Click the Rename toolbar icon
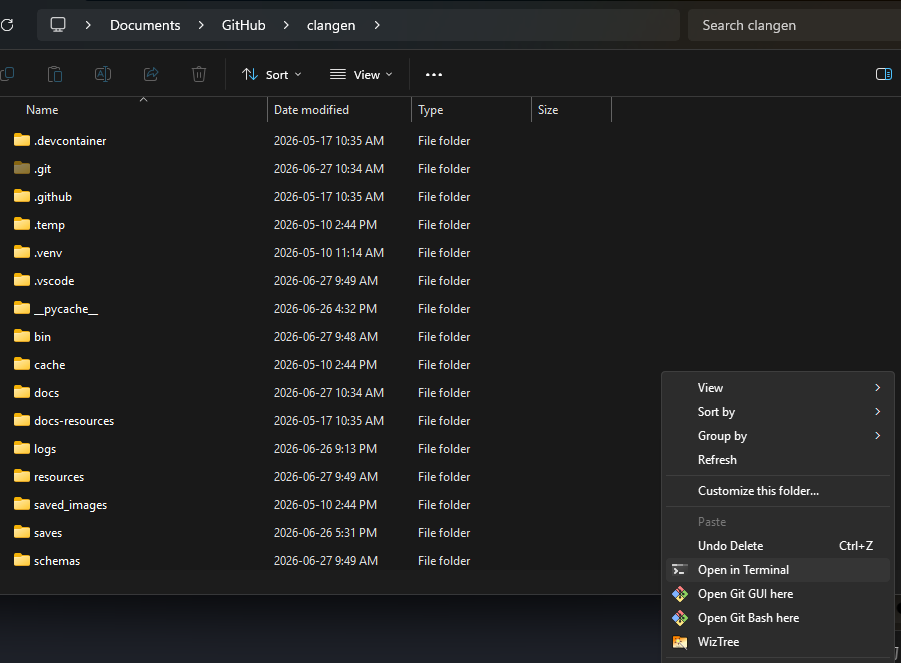The height and width of the screenshot is (663, 901). pos(103,74)
